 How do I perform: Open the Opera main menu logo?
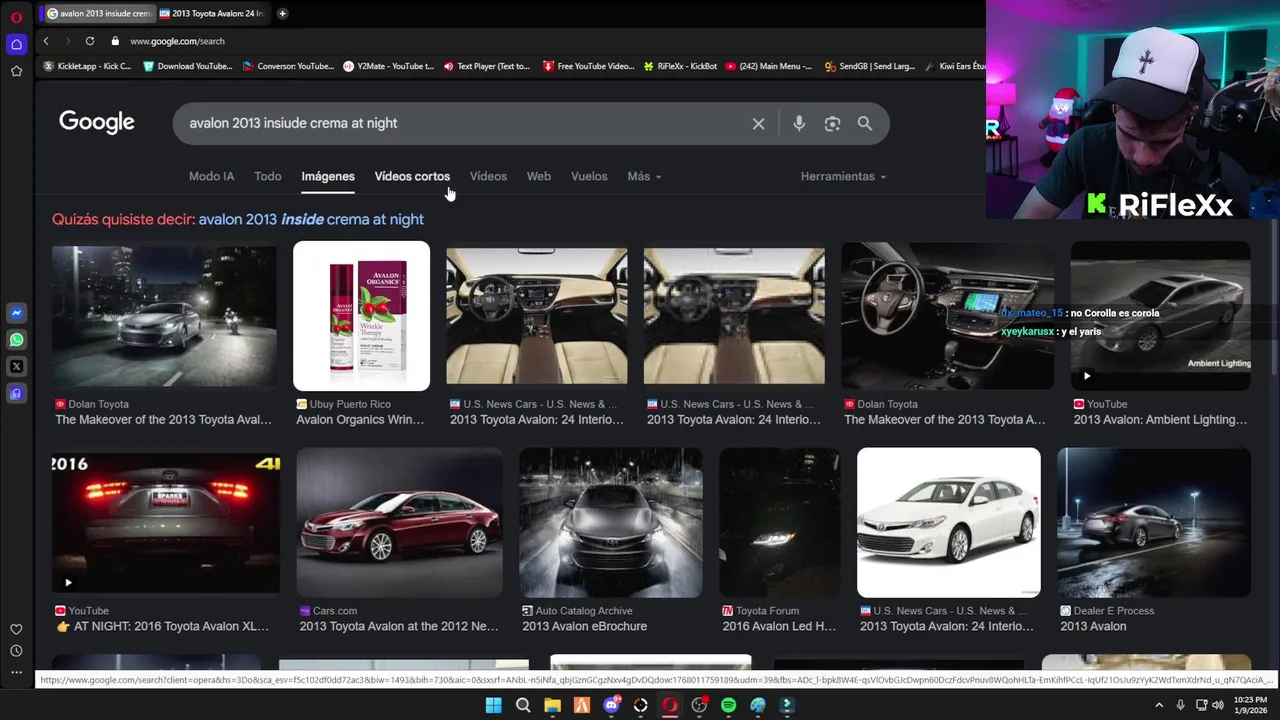pyautogui.click(x=16, y=17)
